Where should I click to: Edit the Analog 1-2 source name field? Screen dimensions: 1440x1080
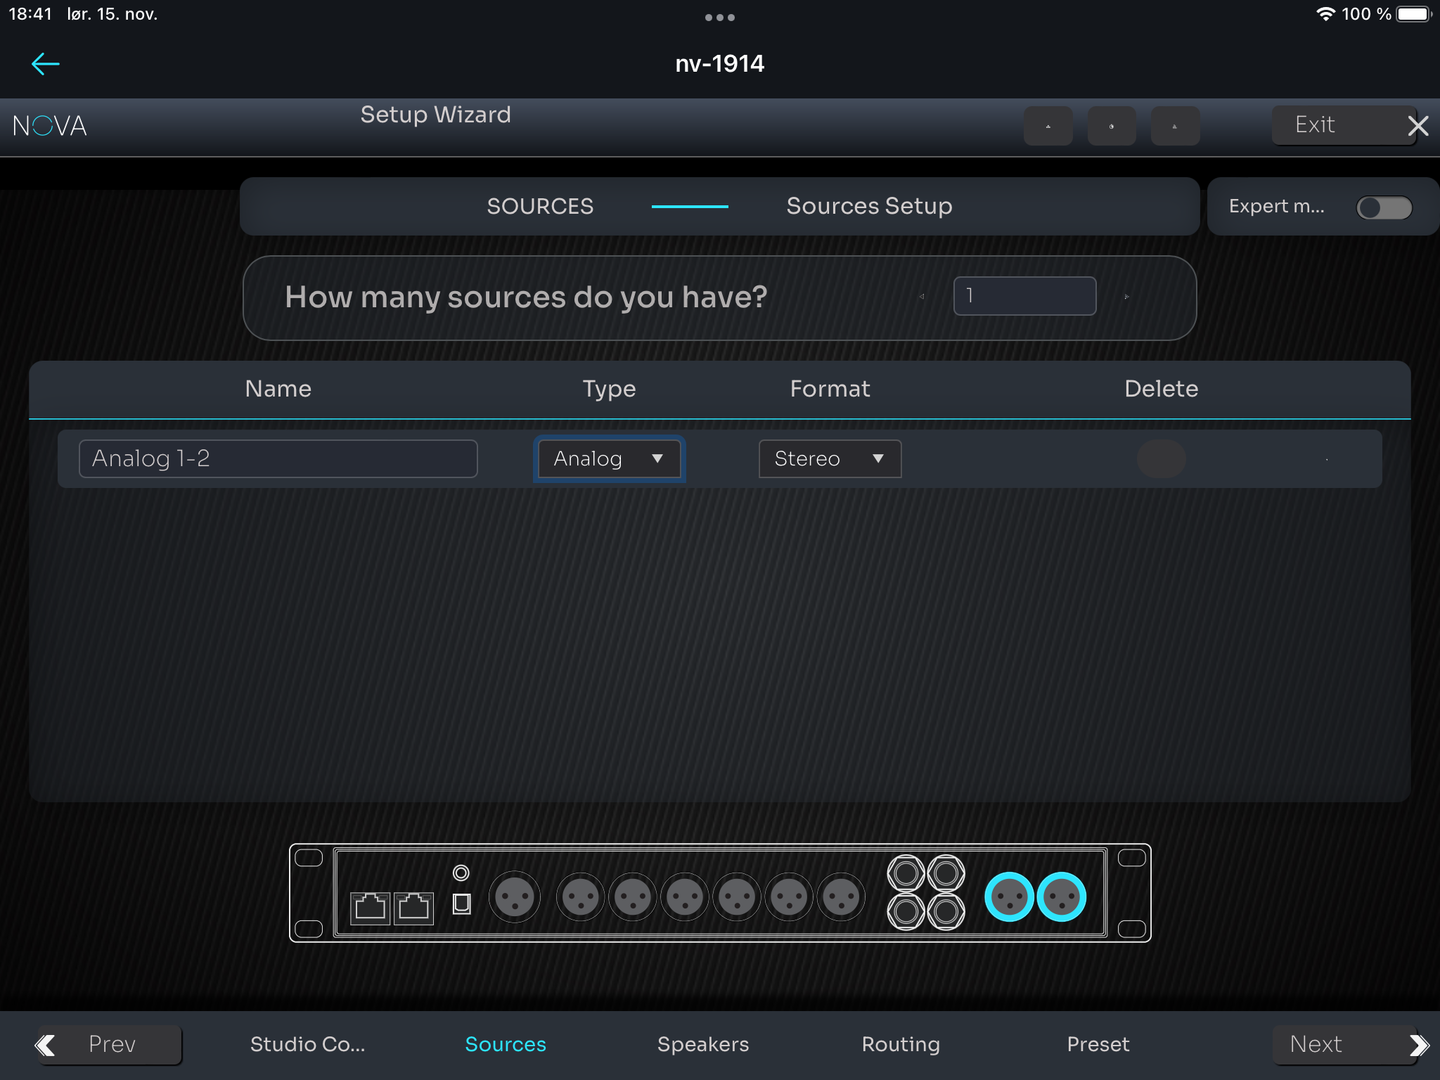pyautogui.click(x=278, y=459)
